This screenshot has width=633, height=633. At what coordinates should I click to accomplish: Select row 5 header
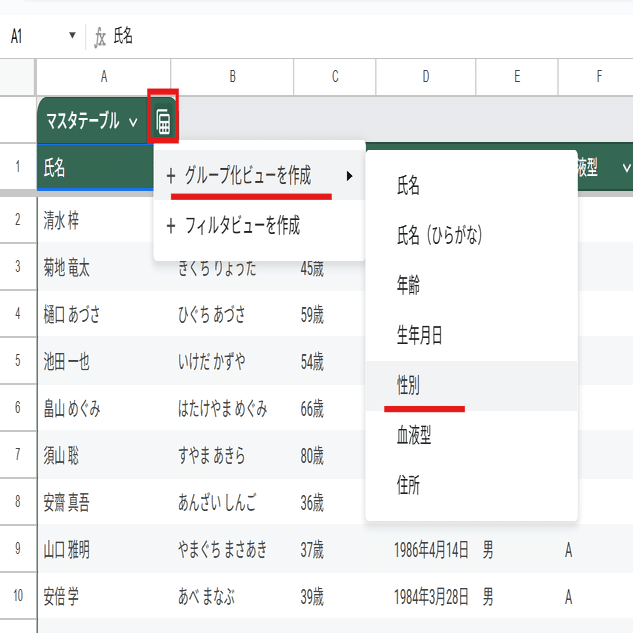(x=18, y=360)
